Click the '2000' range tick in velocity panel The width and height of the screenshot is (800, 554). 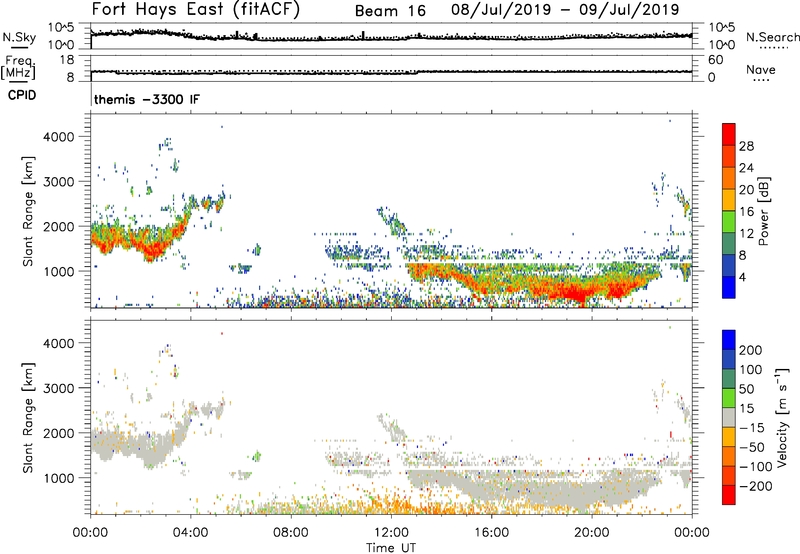pos(59,433)
